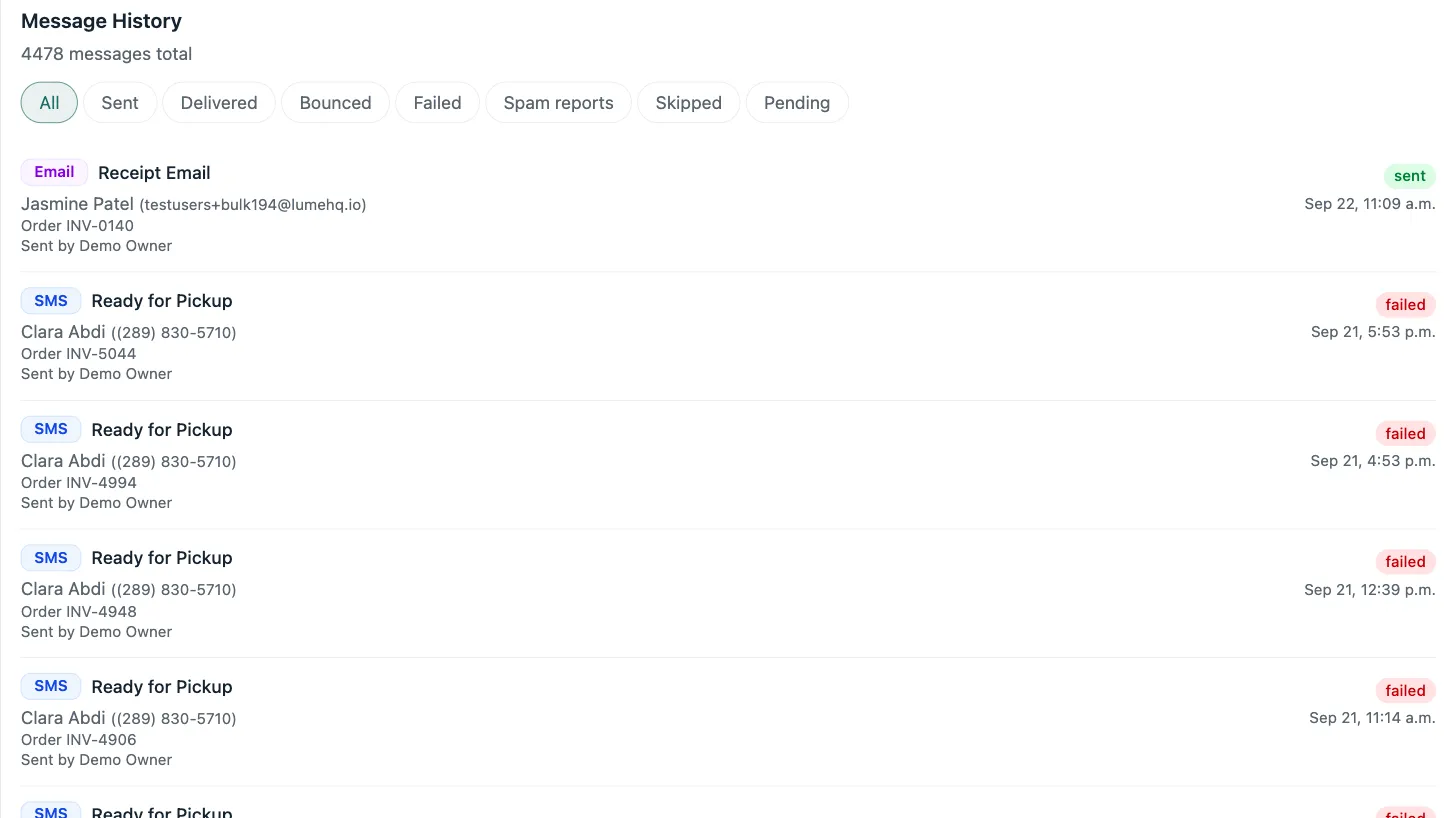Screen dimensions: 1456x818
Task: Click failed badge dated Sep 21, 5:53 p.m.
Action: (x=1405, y=305)
